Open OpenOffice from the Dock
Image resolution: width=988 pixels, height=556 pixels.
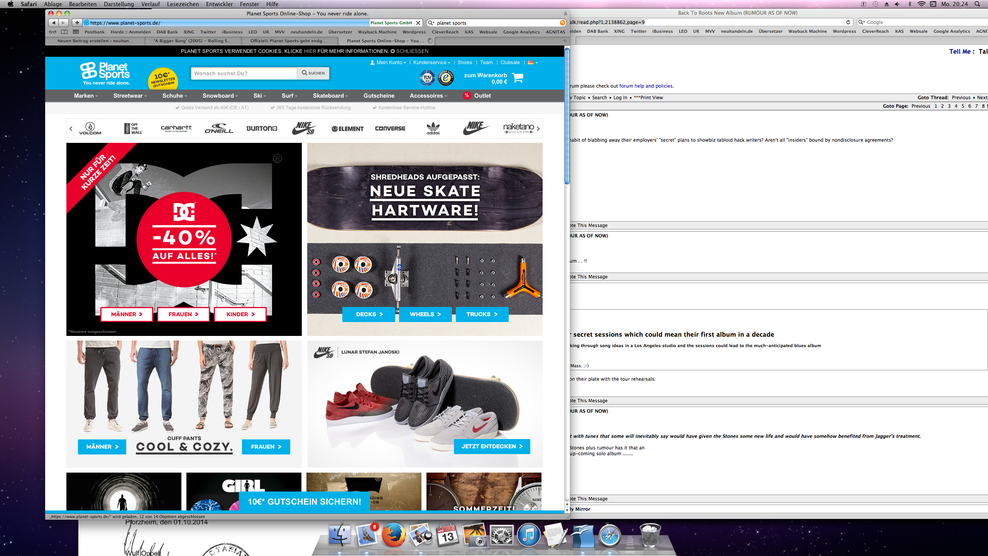point(583,535)
